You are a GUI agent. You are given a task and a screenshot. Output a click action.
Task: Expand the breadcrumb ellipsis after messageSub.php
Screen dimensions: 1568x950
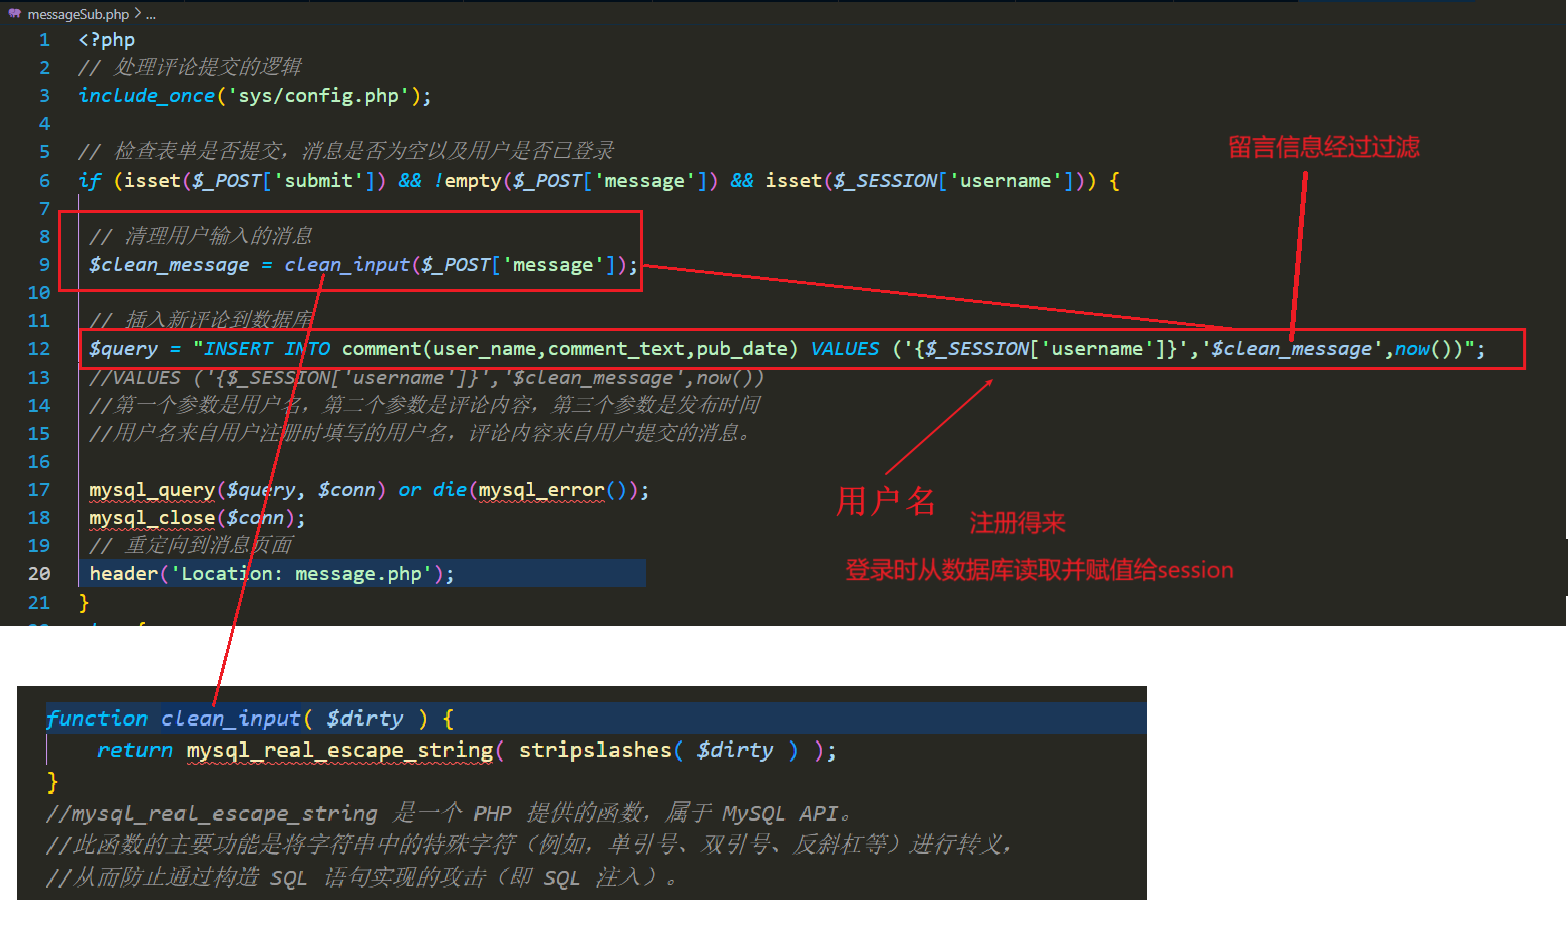151,14
